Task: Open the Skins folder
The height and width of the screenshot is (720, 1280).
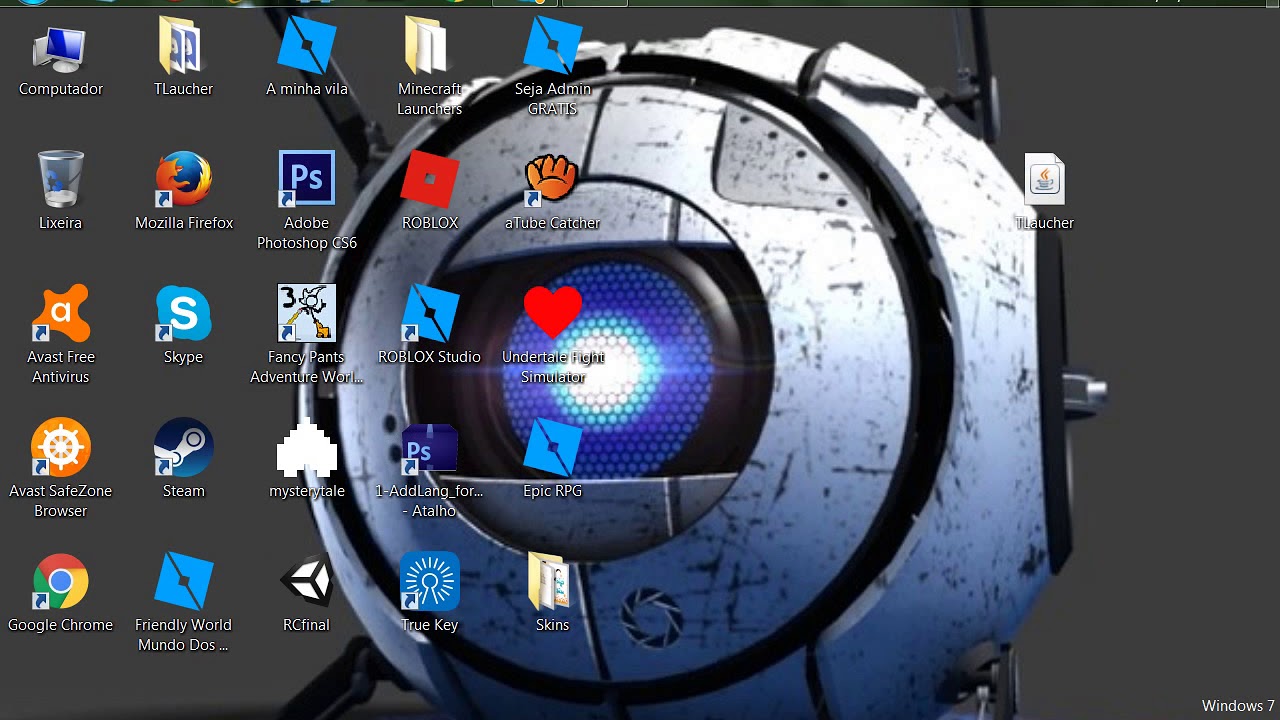Action: 549,581
